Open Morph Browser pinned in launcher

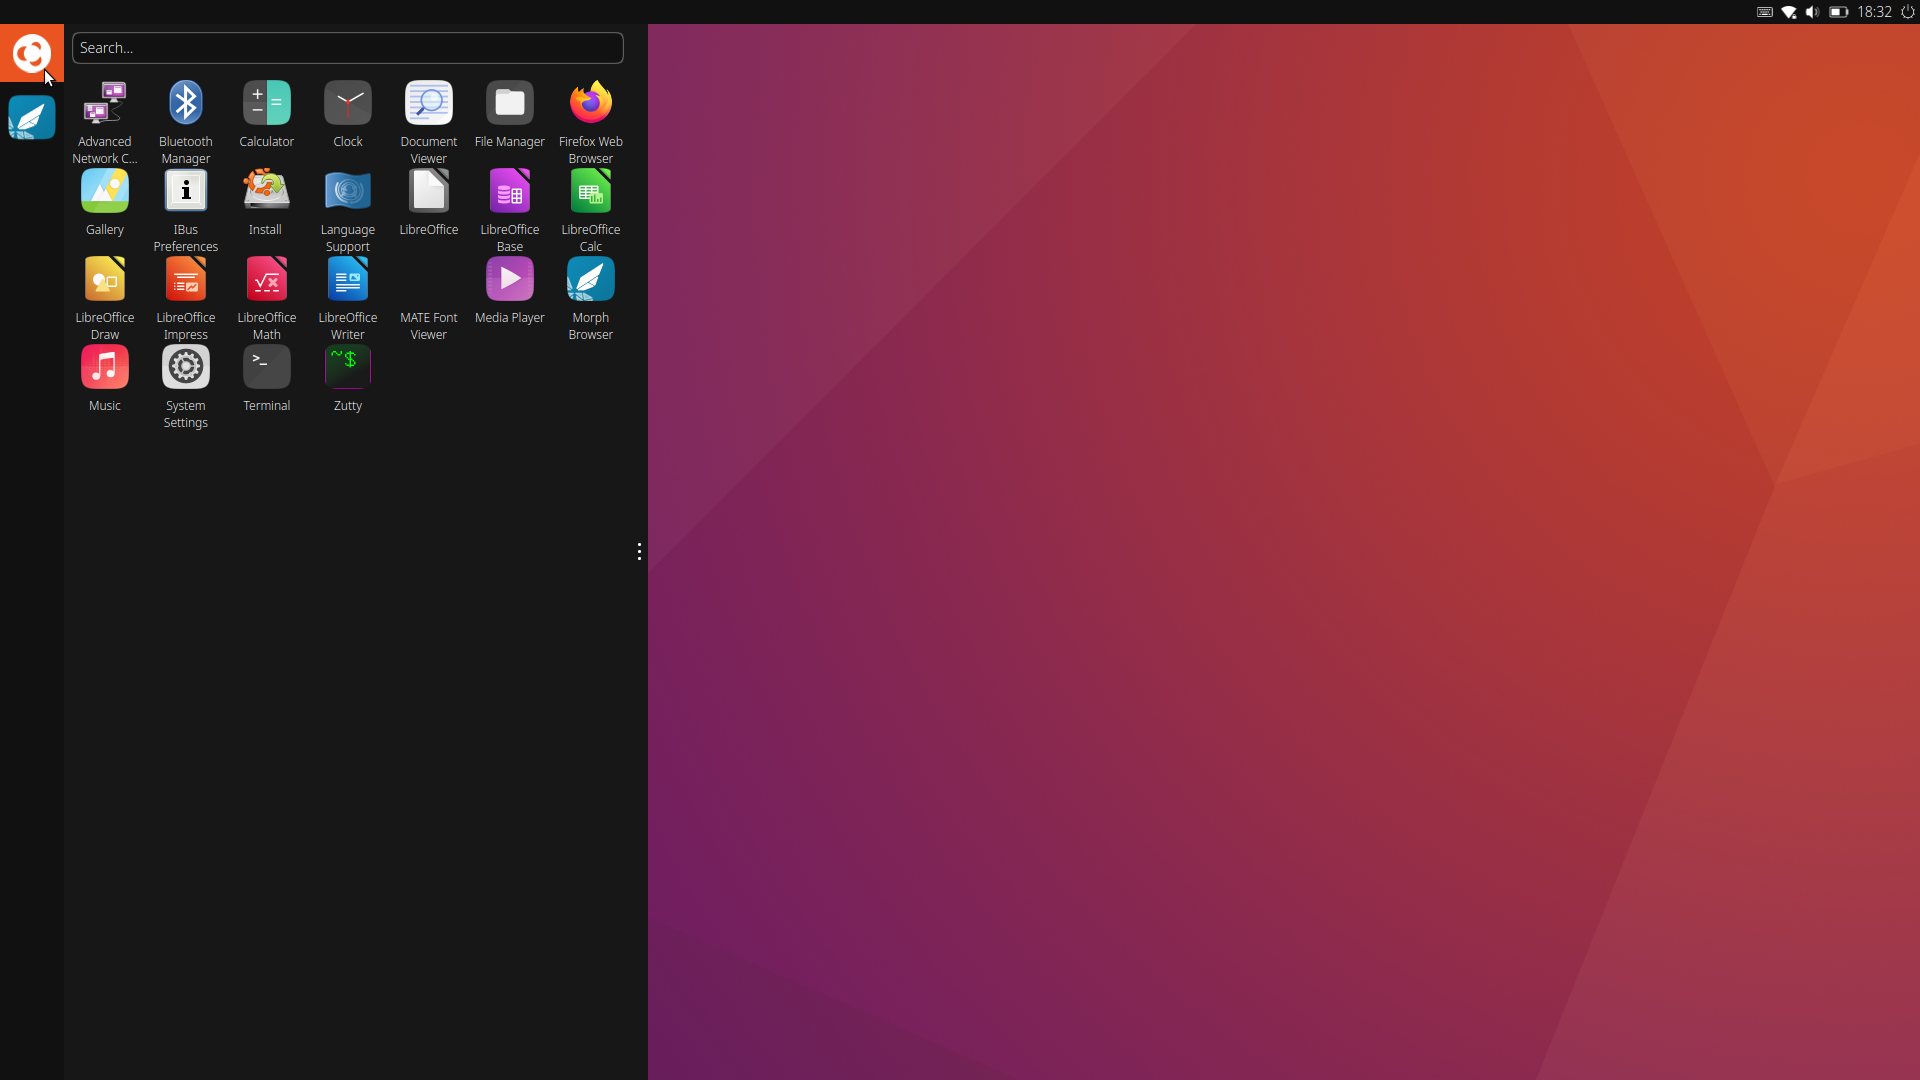(x=32, y=117)
